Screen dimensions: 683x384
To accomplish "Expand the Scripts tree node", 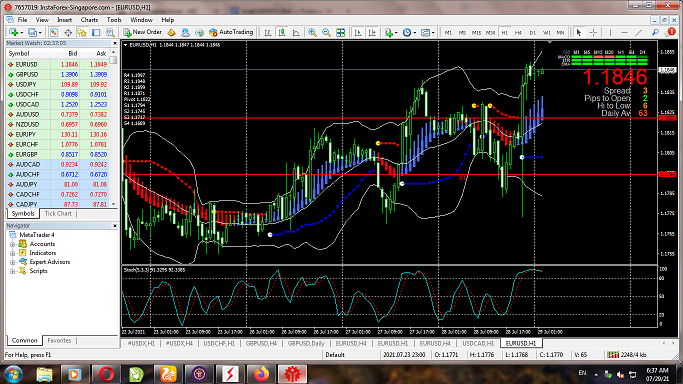I will [13, 271].
